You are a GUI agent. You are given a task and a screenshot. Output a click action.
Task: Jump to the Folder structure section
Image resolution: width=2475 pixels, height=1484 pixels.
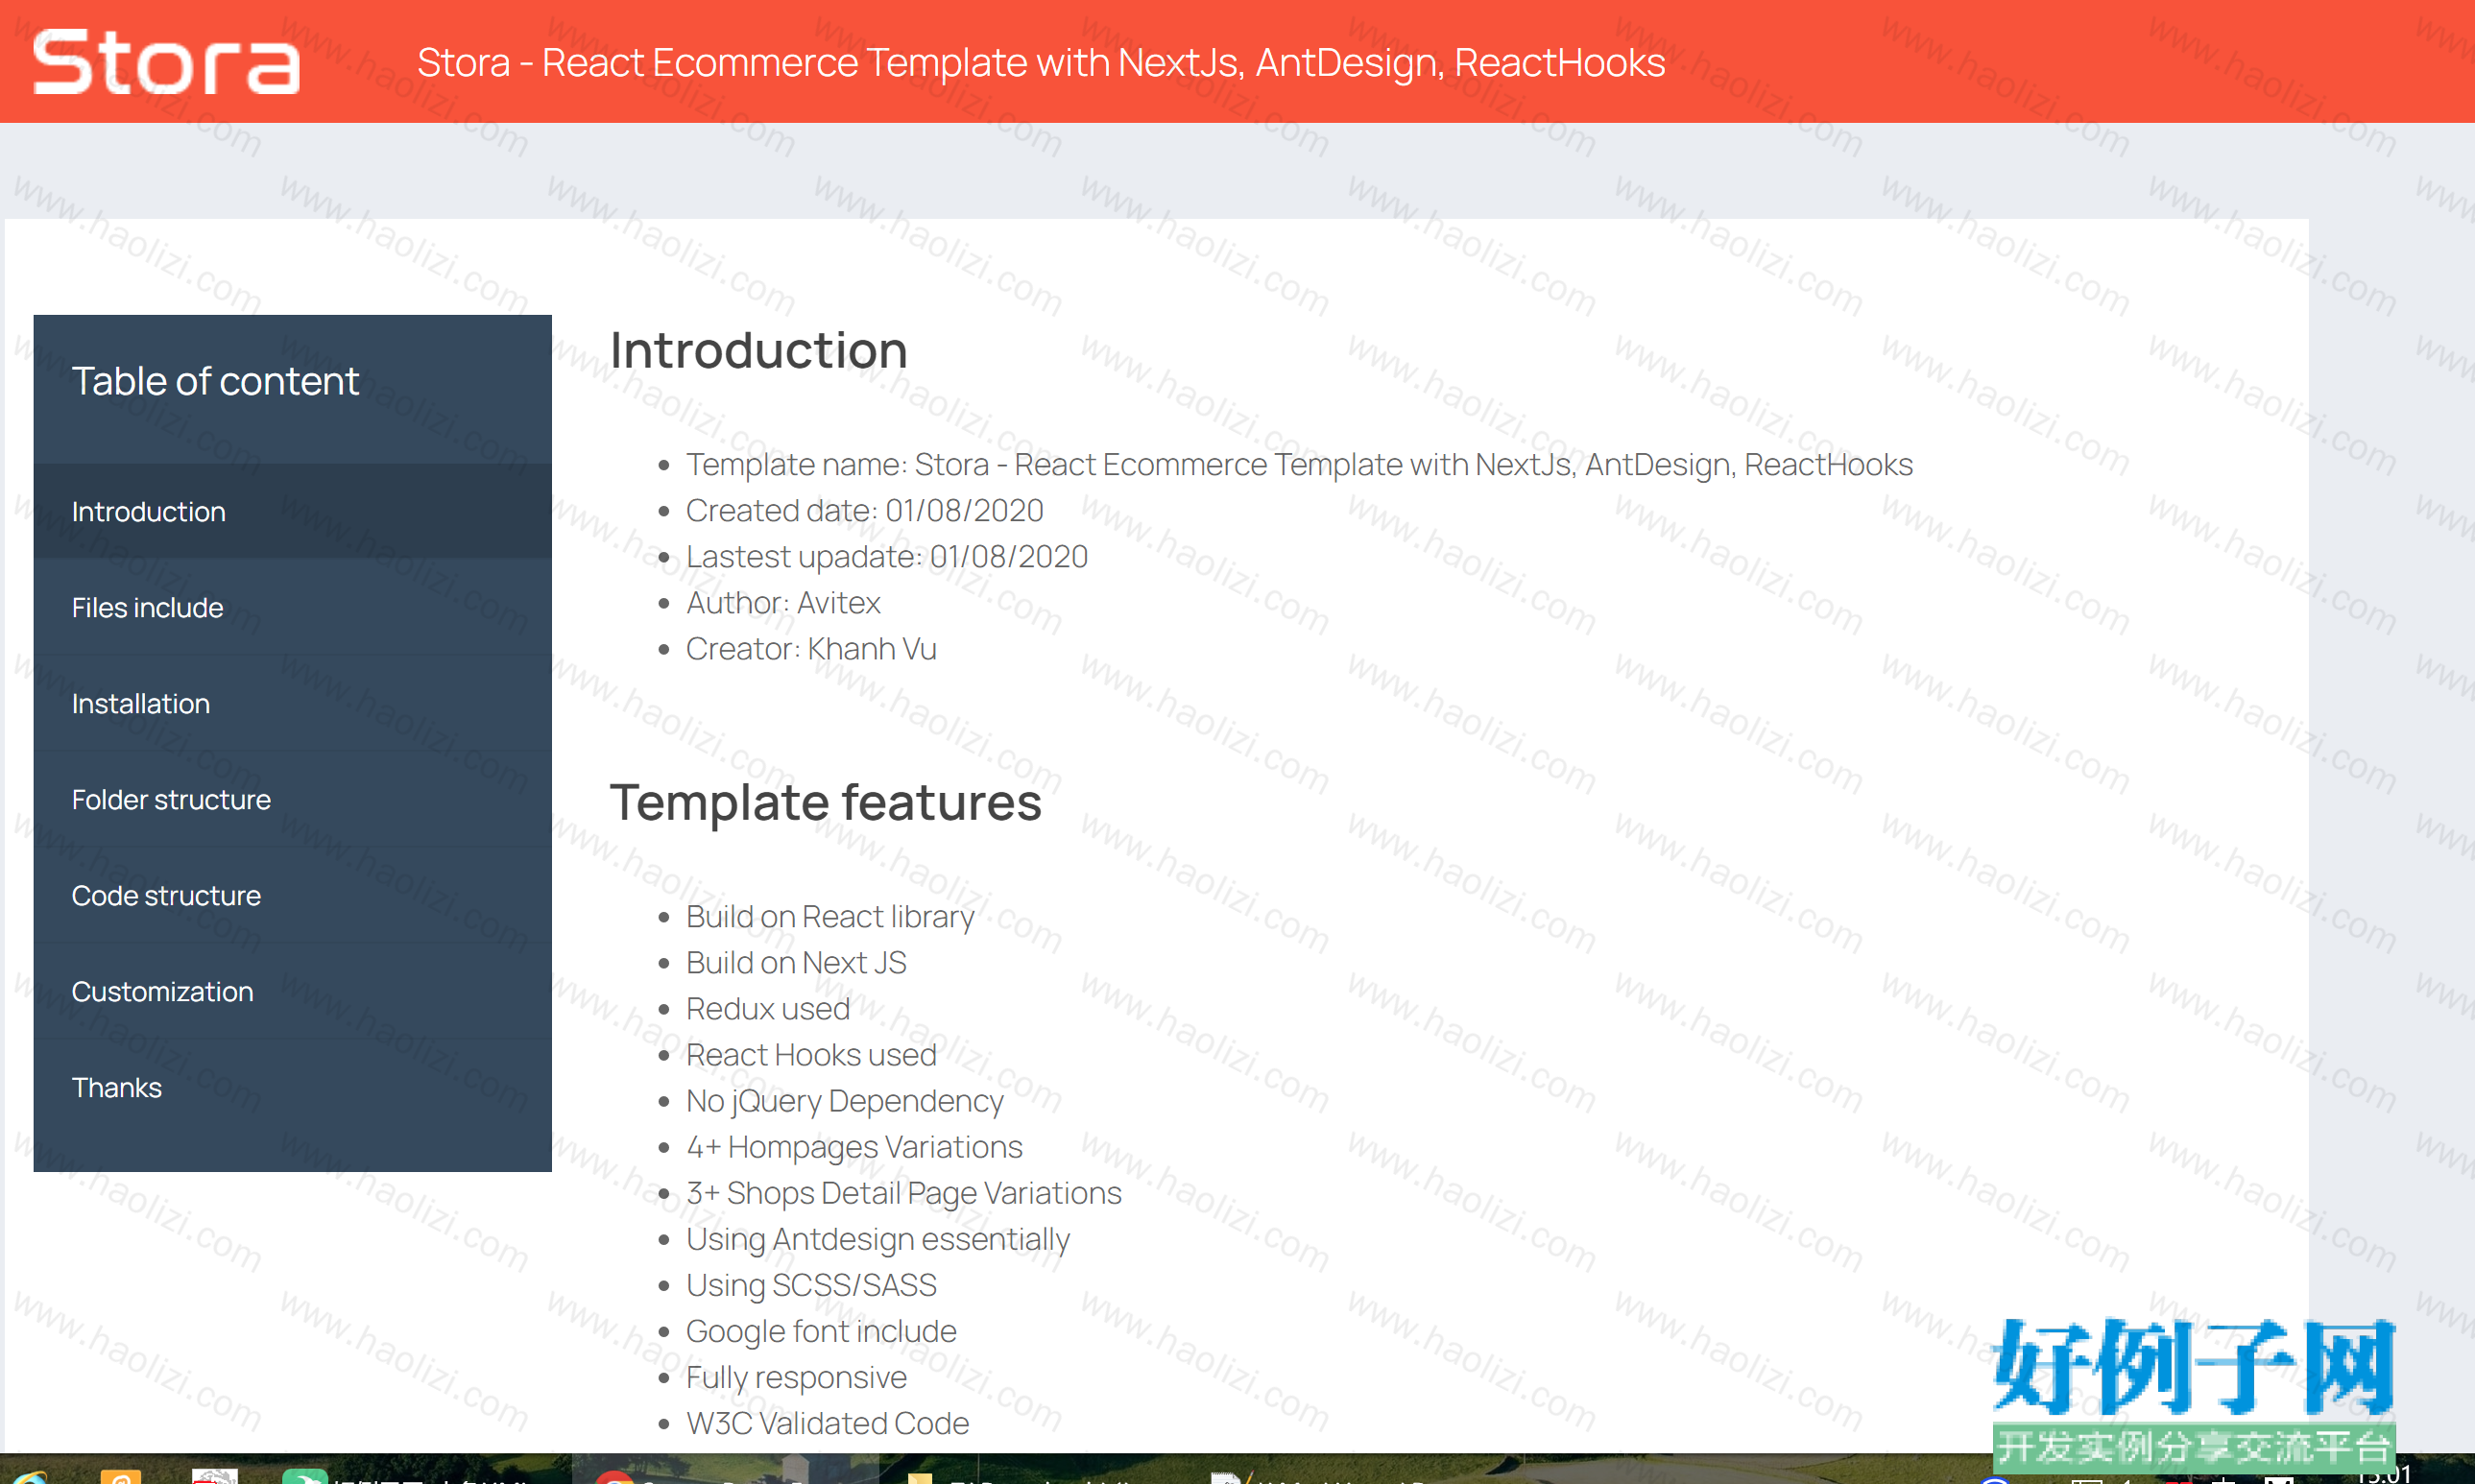[x=292, y=799]
